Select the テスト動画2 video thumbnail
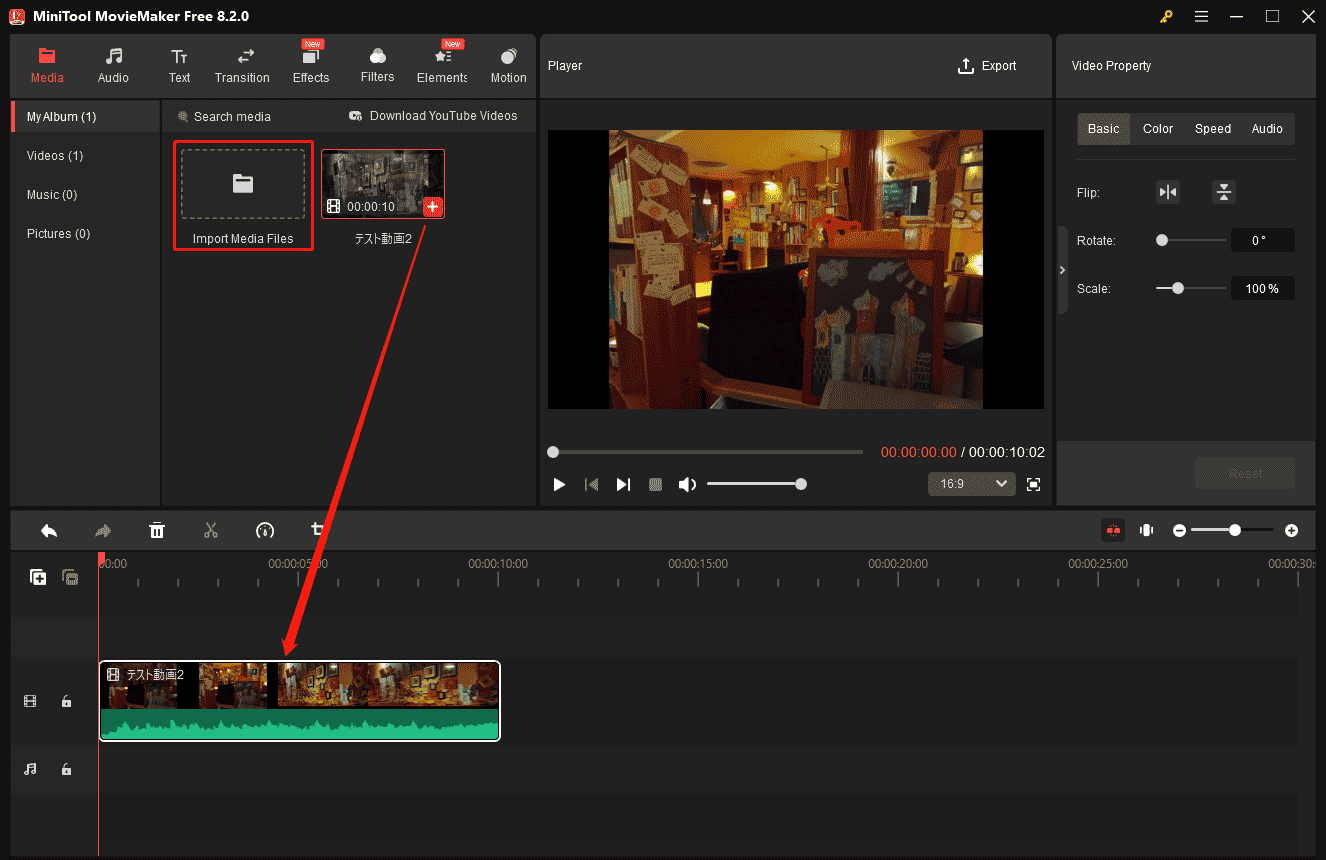 (x=383, y=184)
